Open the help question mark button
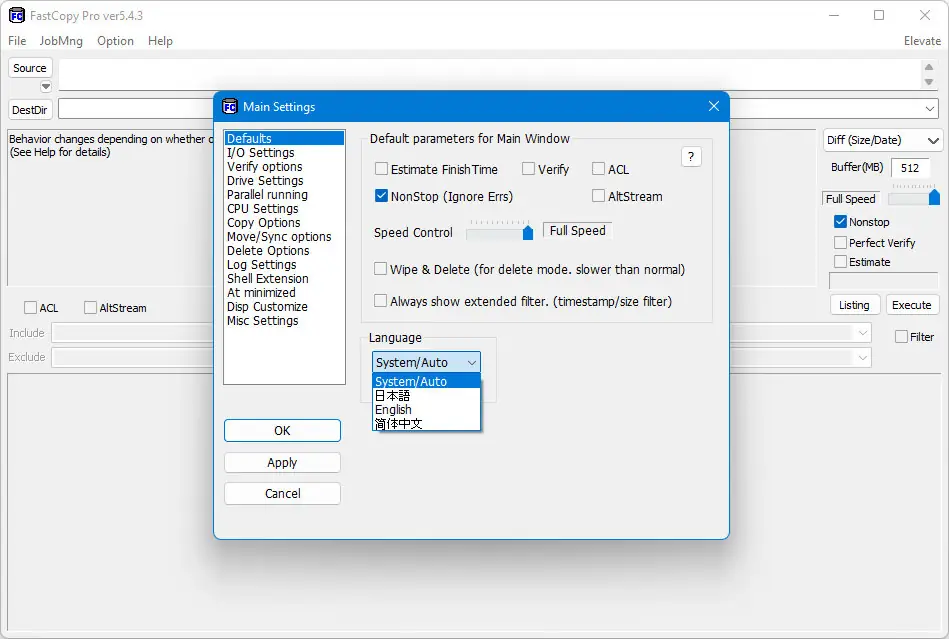Viewport: 949px width, 639px height. click(691, 157)
